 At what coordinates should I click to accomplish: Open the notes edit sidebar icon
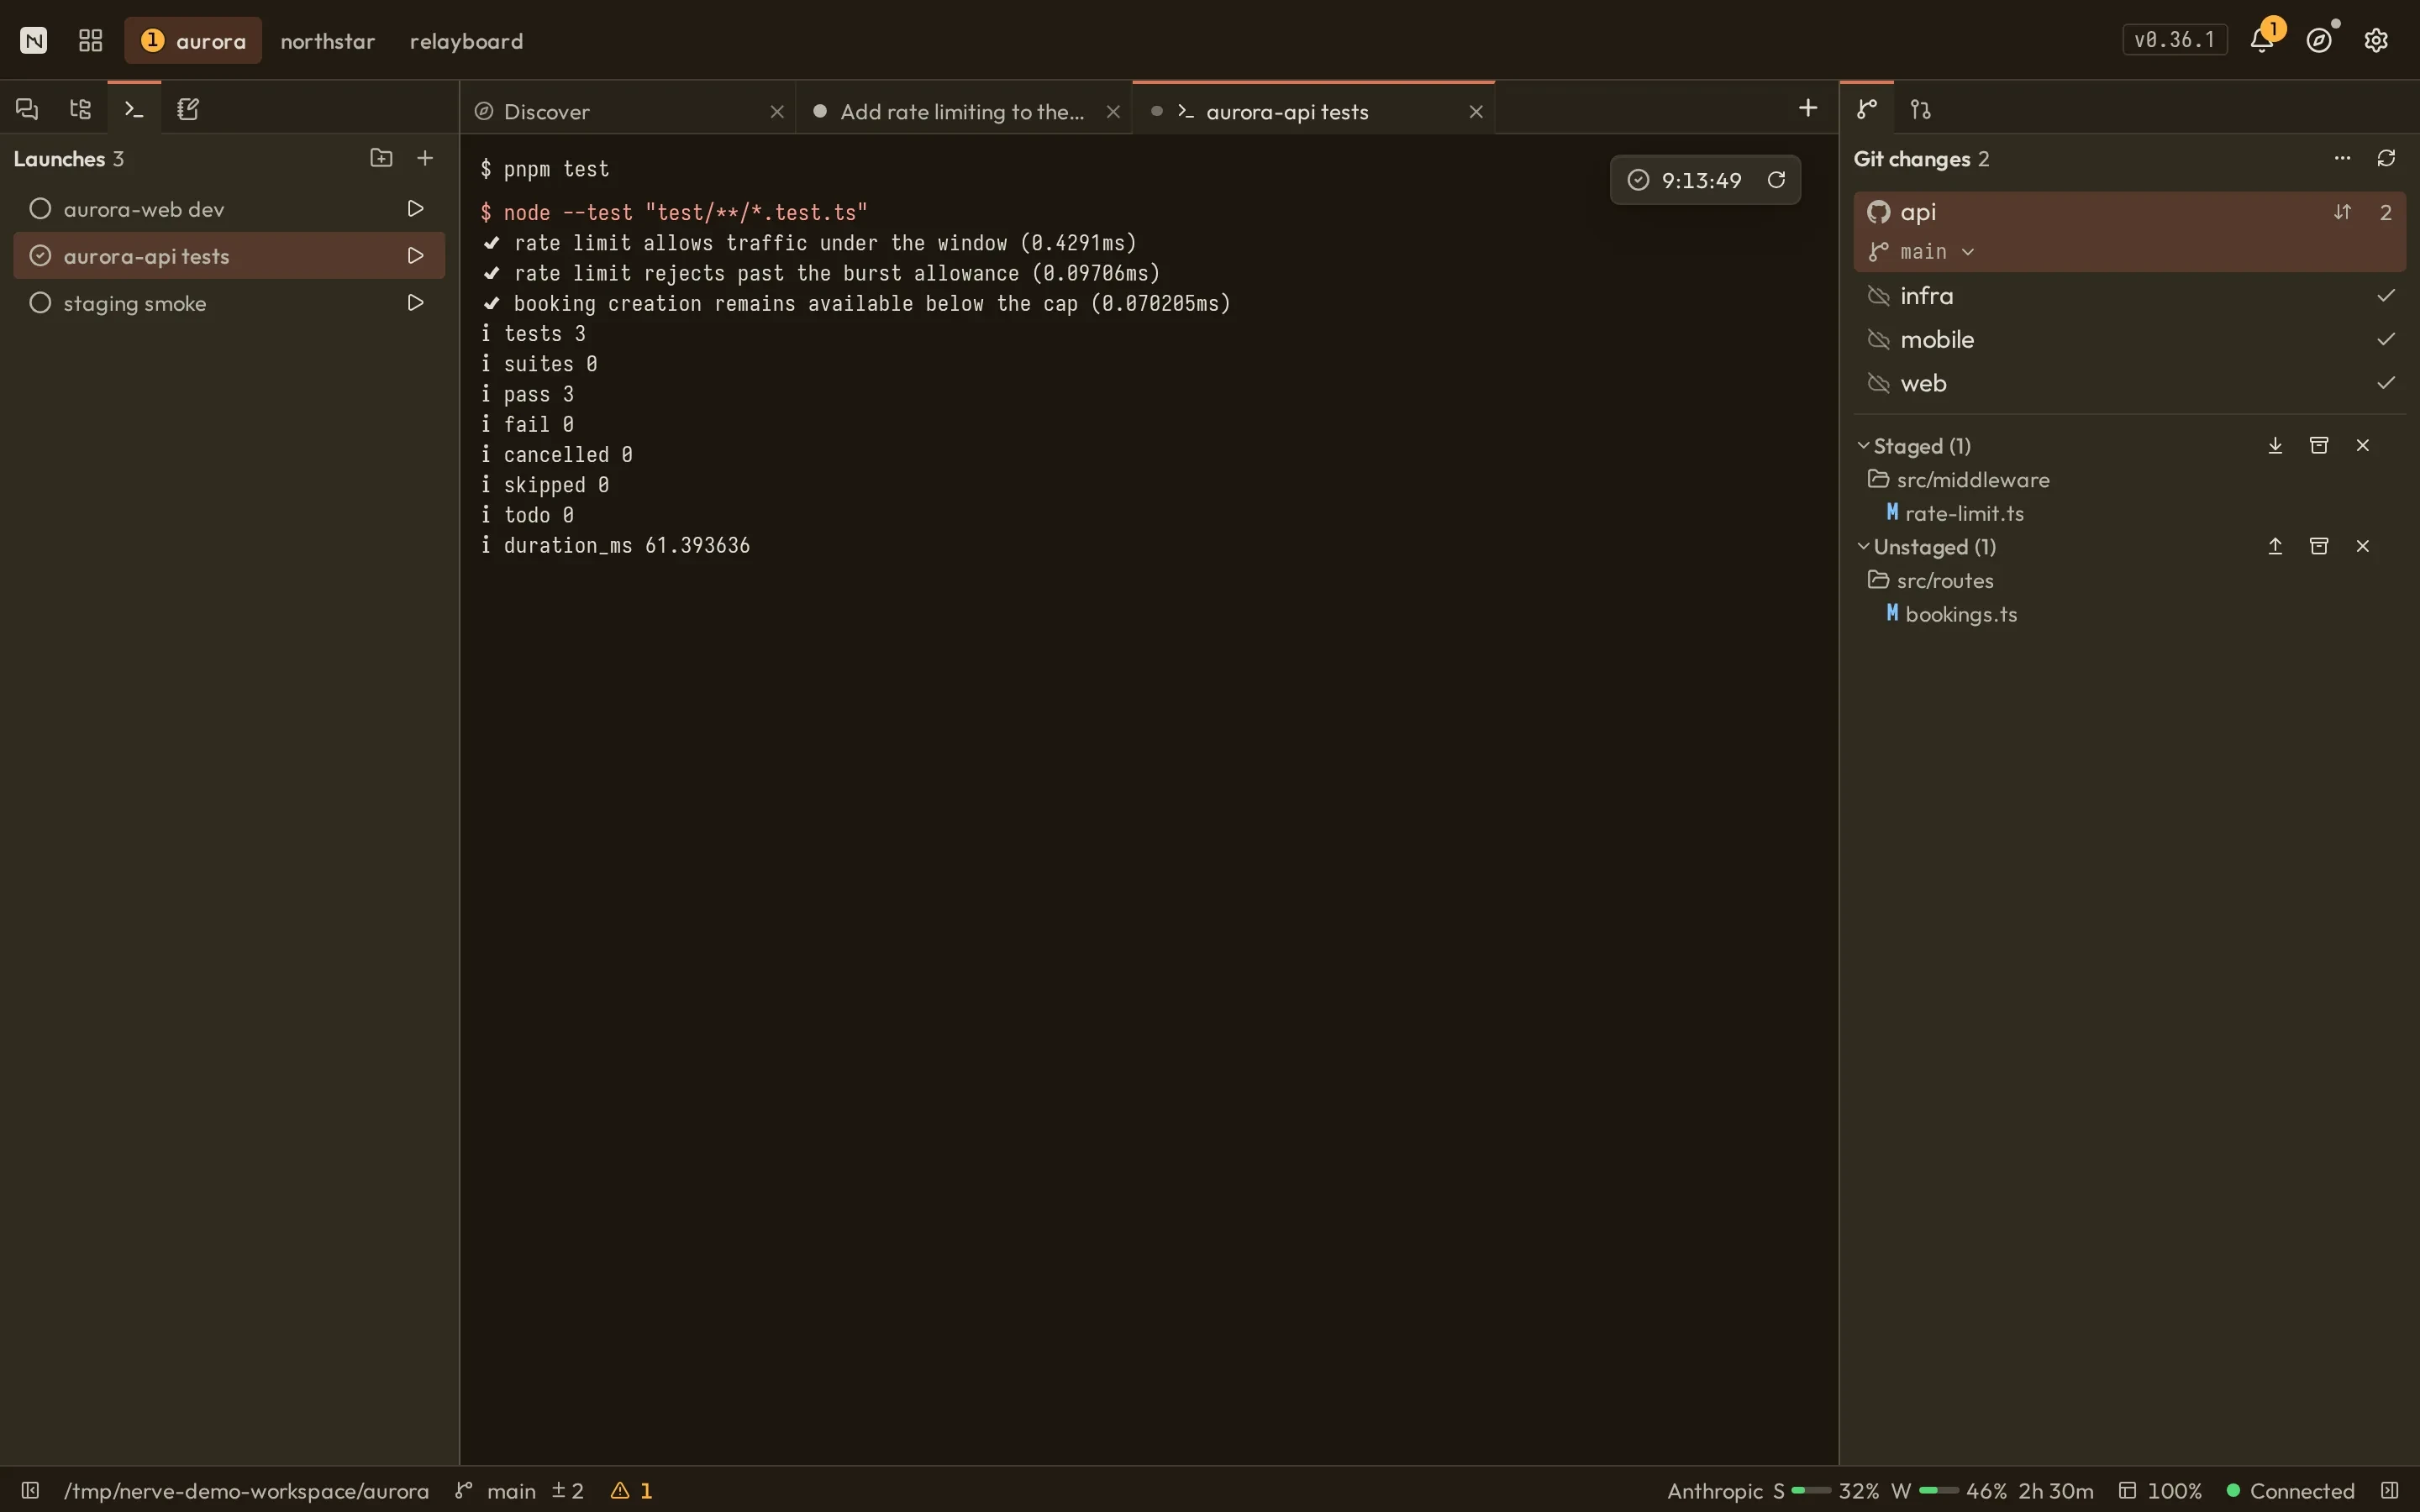(x=188, y=109)
